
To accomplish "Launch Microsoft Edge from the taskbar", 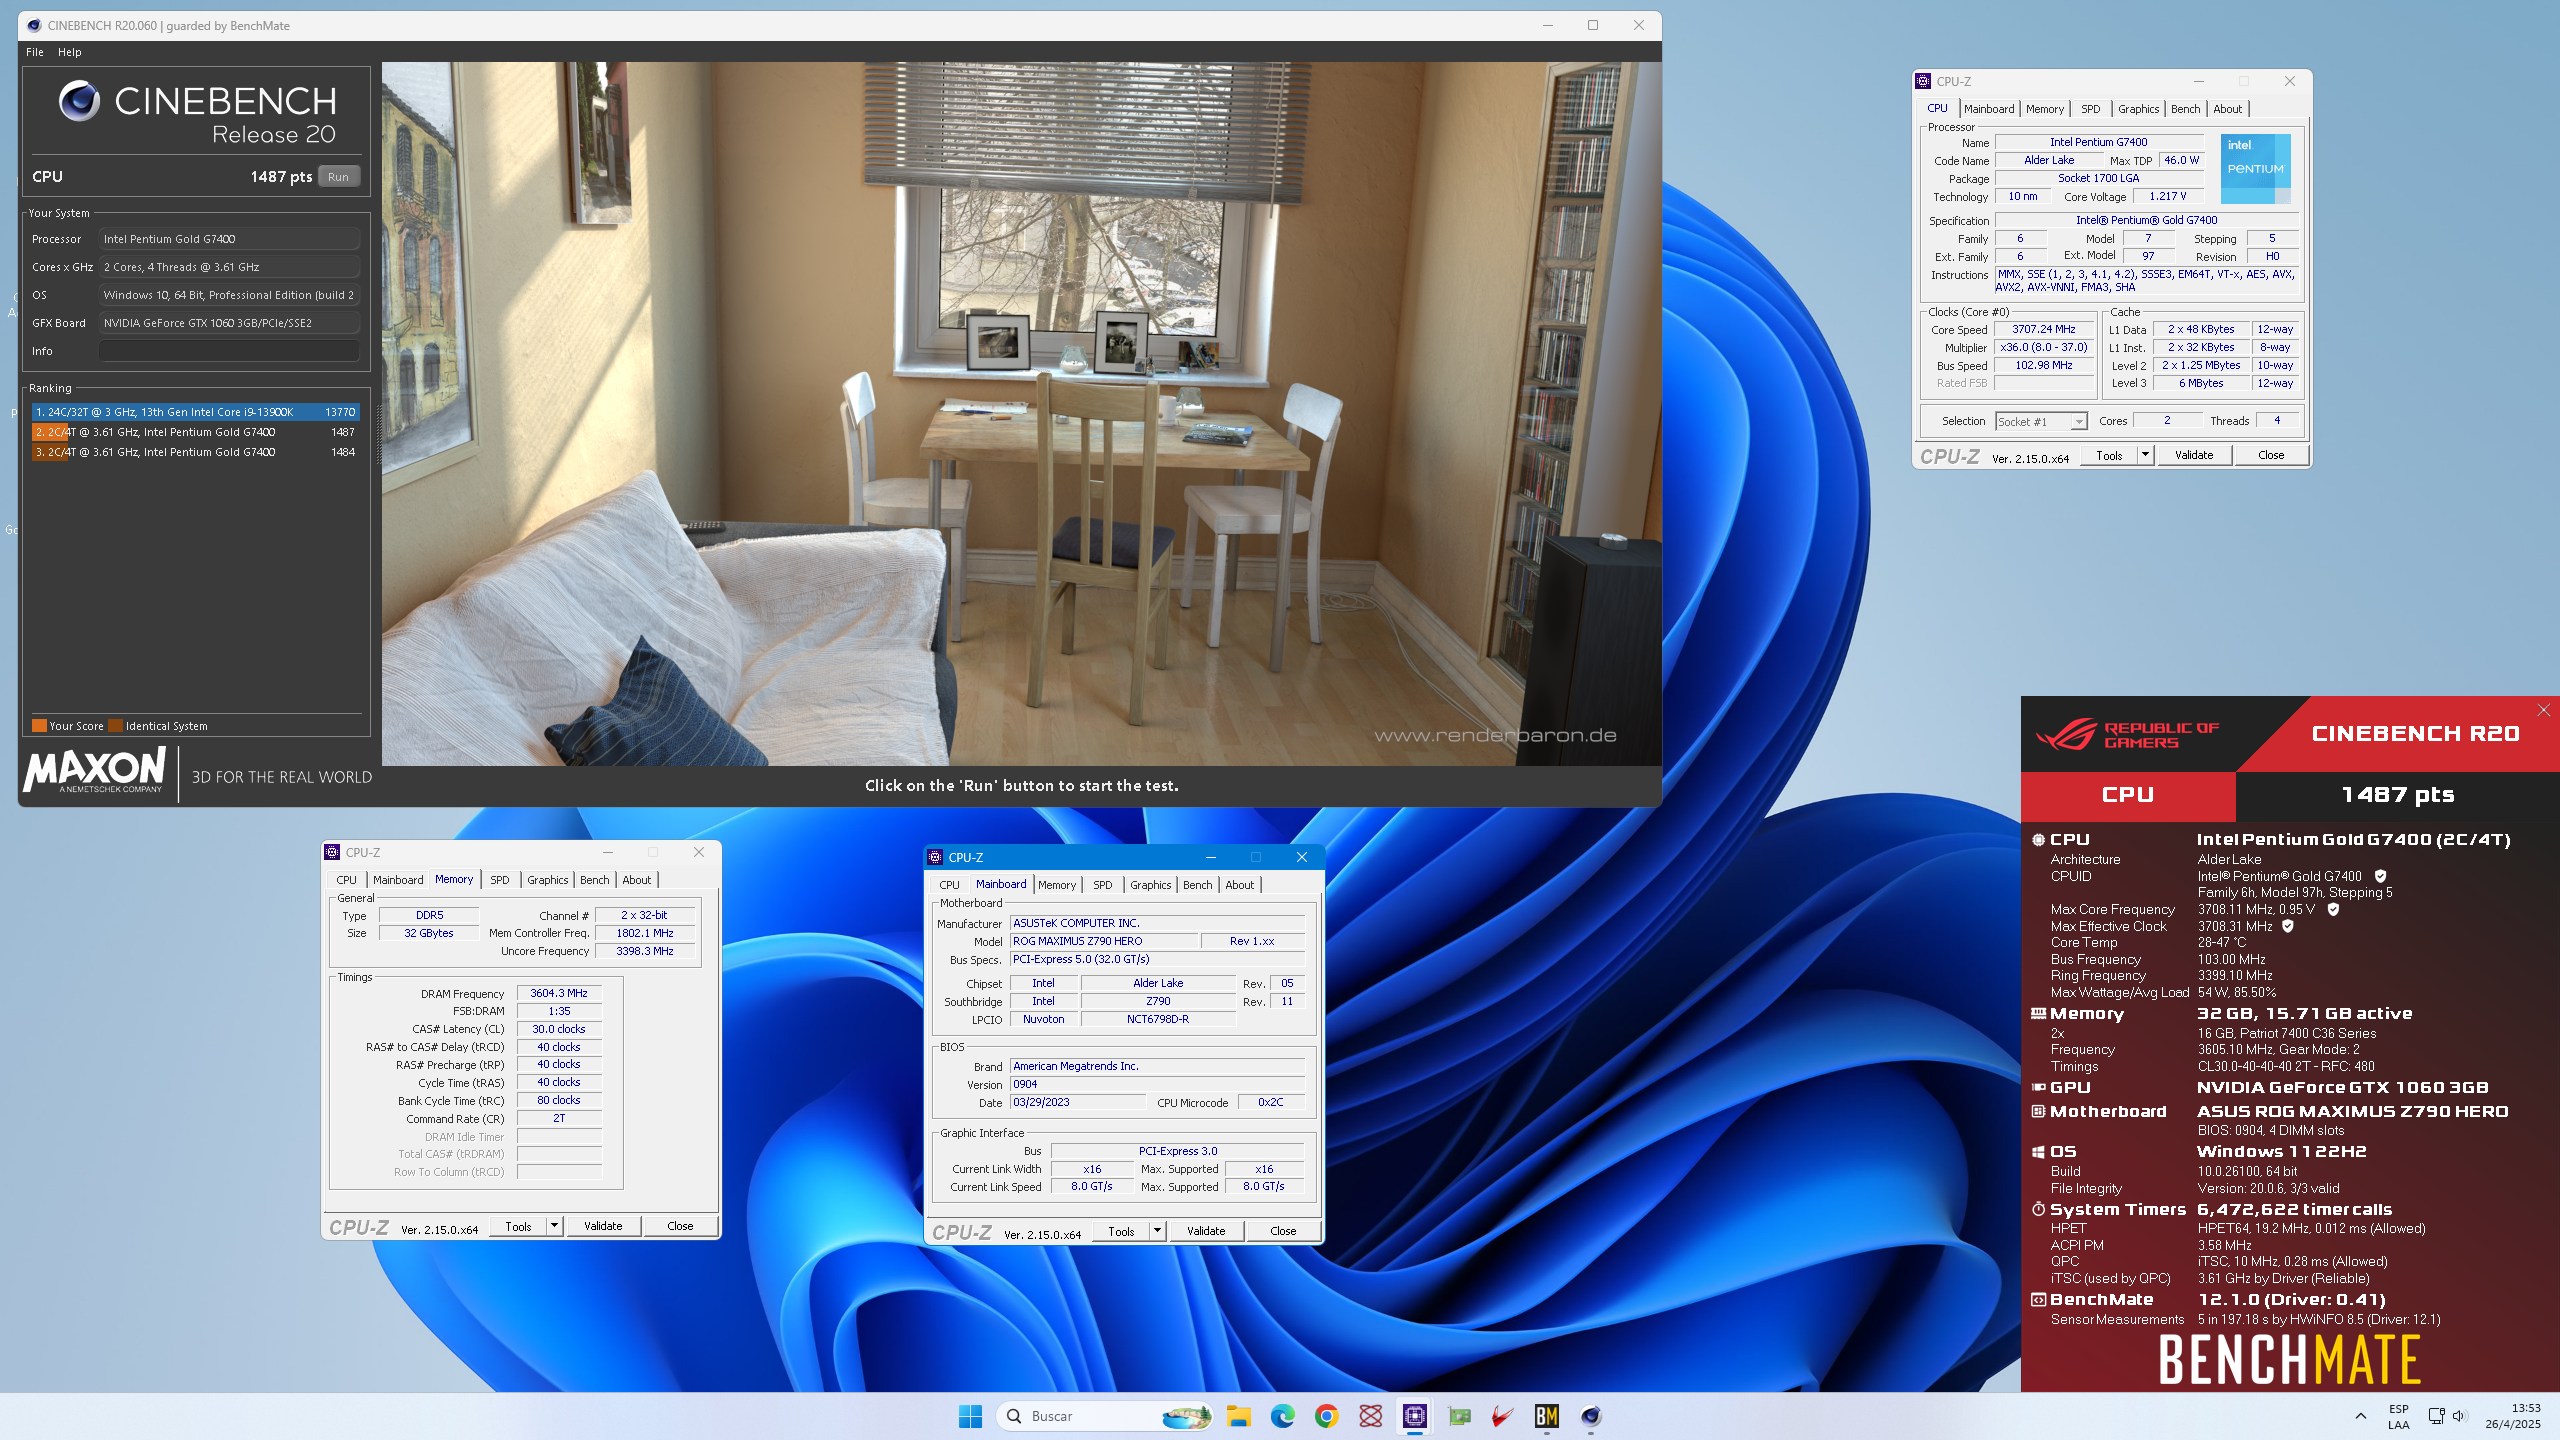I will 1283,1416.
